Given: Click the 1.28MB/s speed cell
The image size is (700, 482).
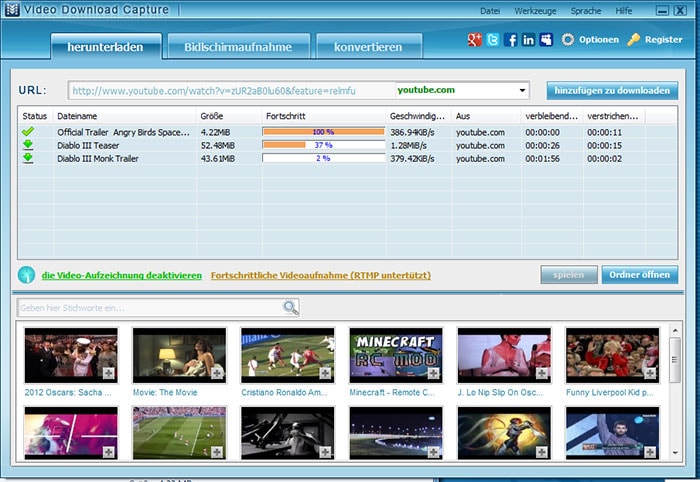Looking at the screenshot, I should point(408,145).
